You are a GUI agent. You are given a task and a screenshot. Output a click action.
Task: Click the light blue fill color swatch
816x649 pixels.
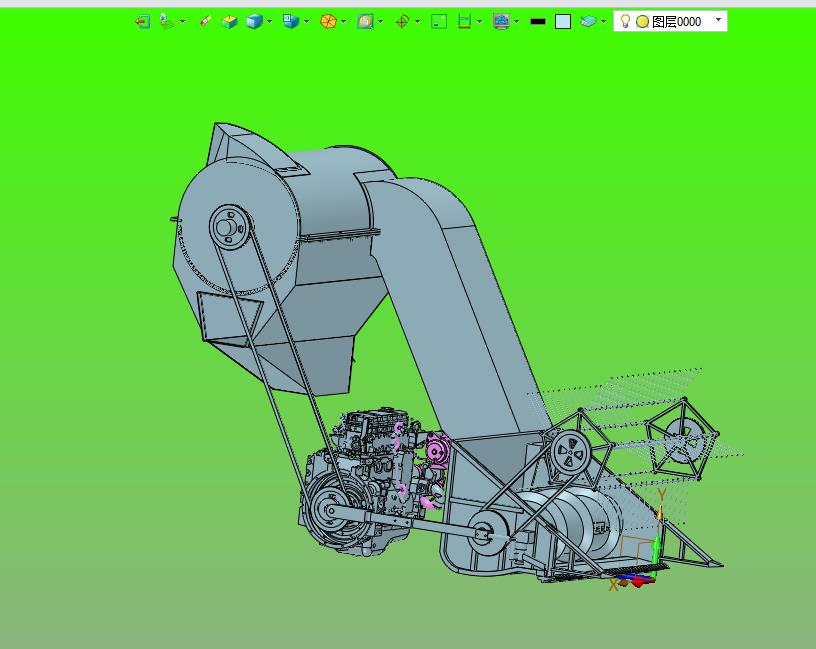pos(563,21)
